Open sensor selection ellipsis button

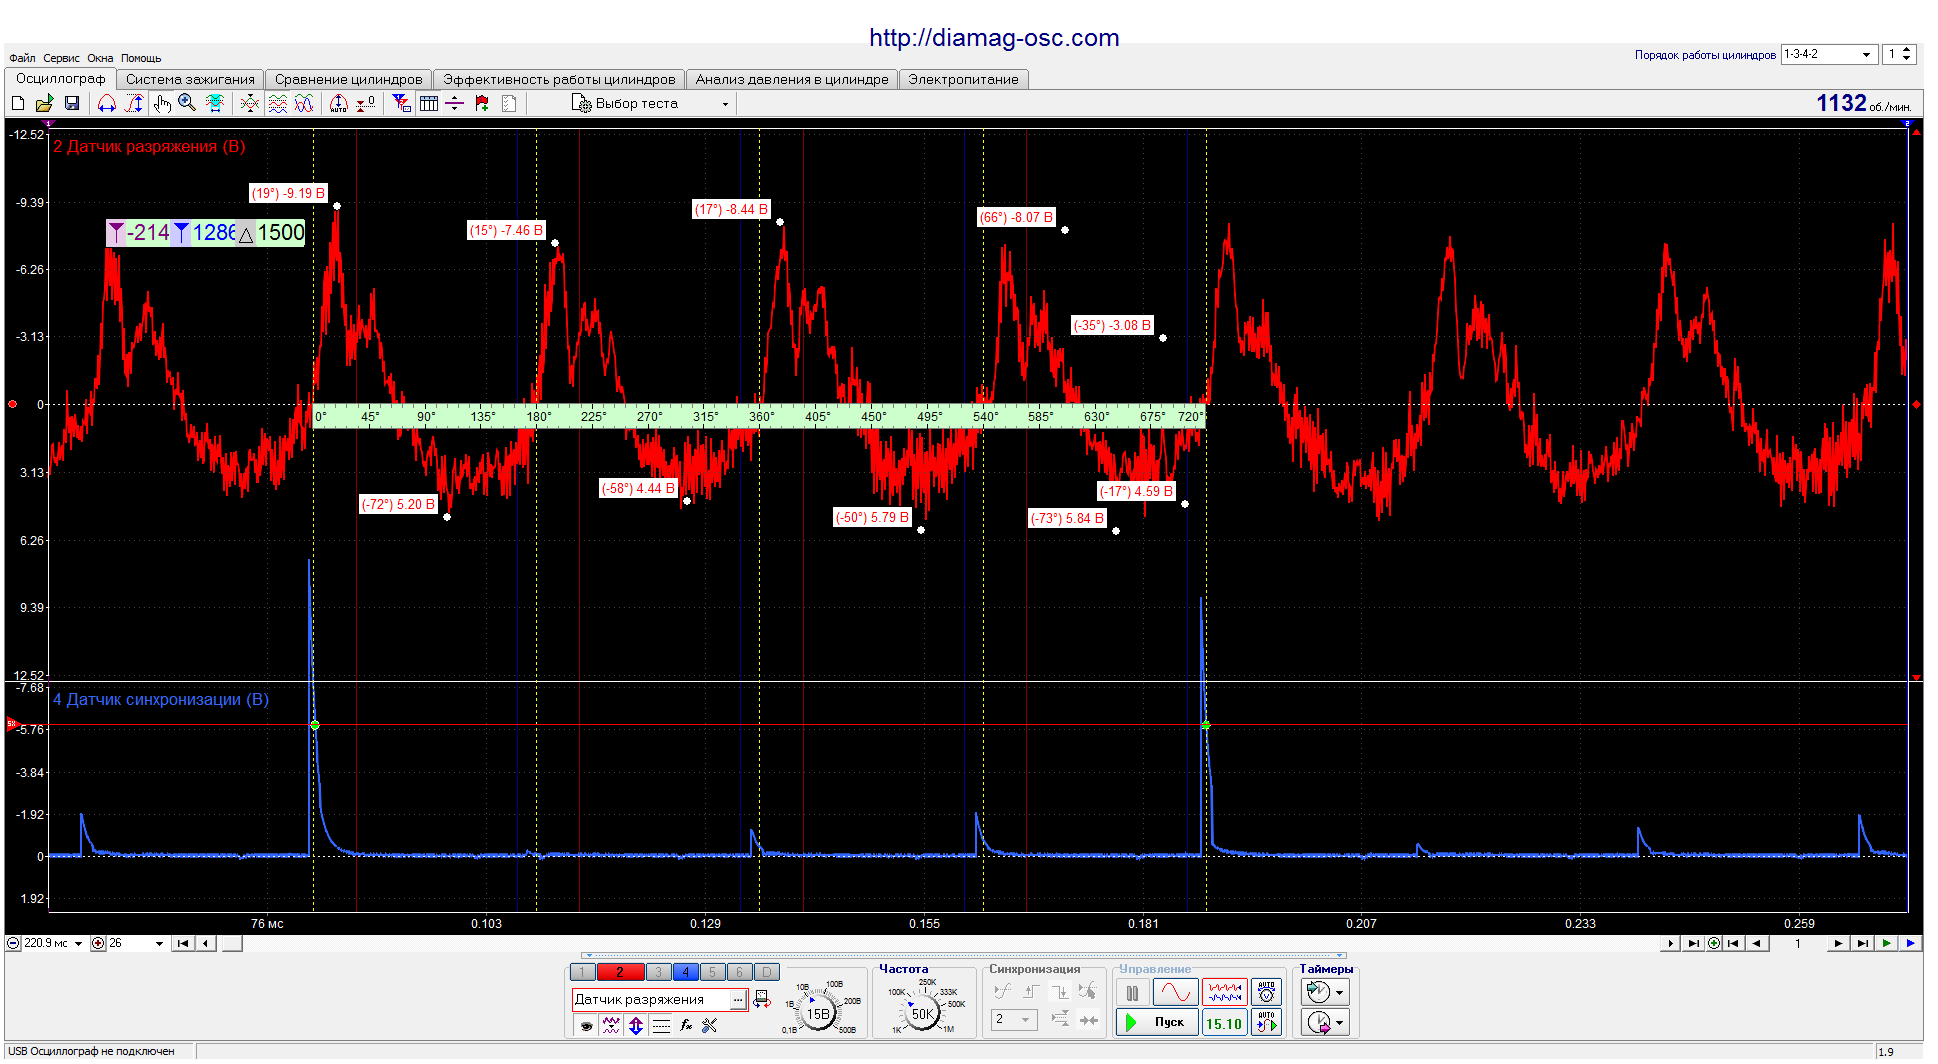coord(738,1000)
